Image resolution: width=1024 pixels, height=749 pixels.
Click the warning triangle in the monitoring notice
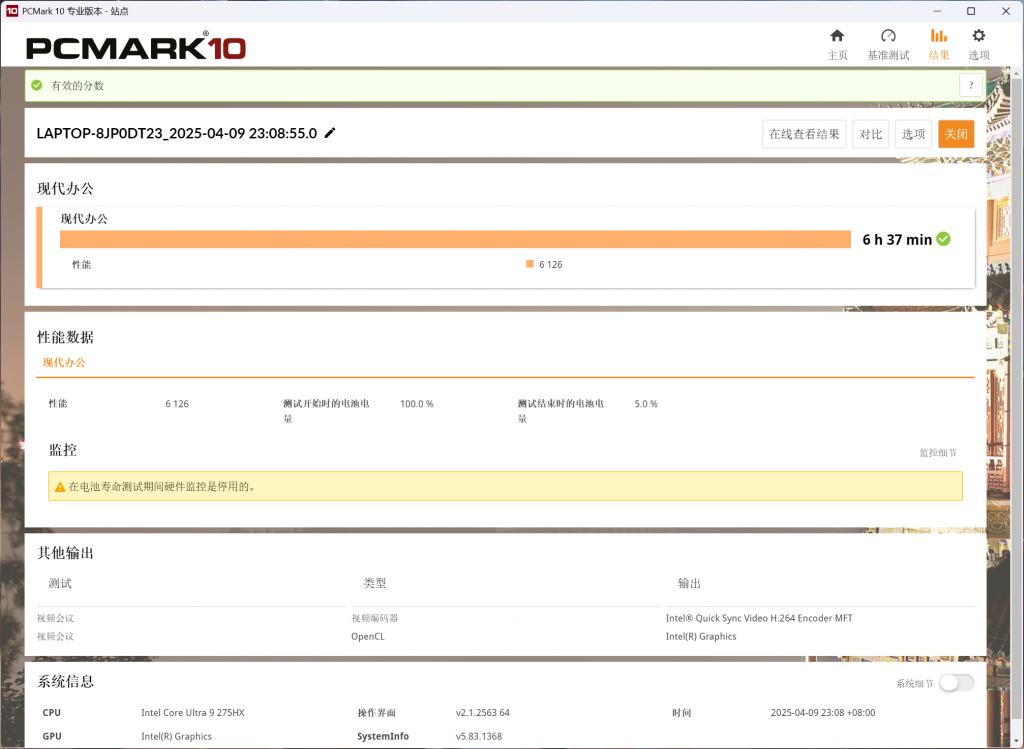(60, 486)
